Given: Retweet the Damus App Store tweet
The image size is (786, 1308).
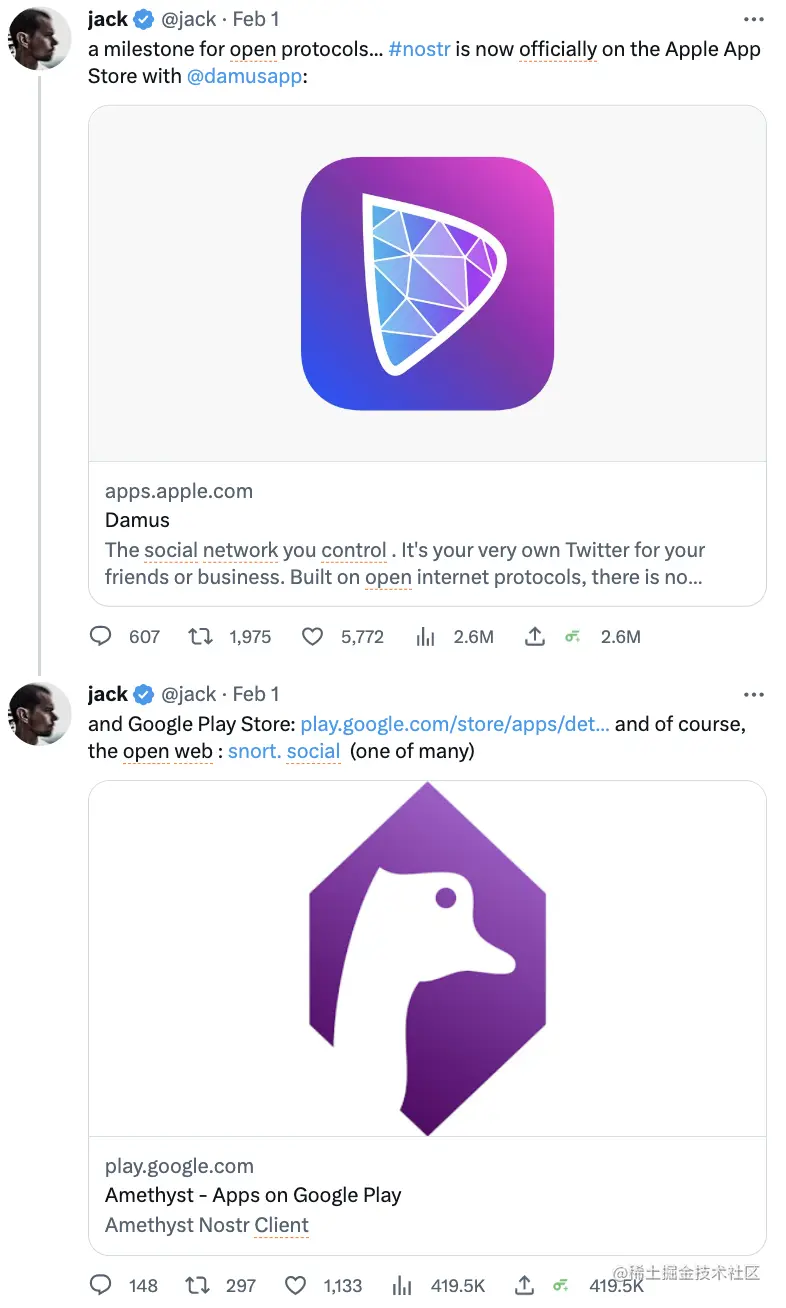Looking at the screenshot, I should [x=200, y=636].
